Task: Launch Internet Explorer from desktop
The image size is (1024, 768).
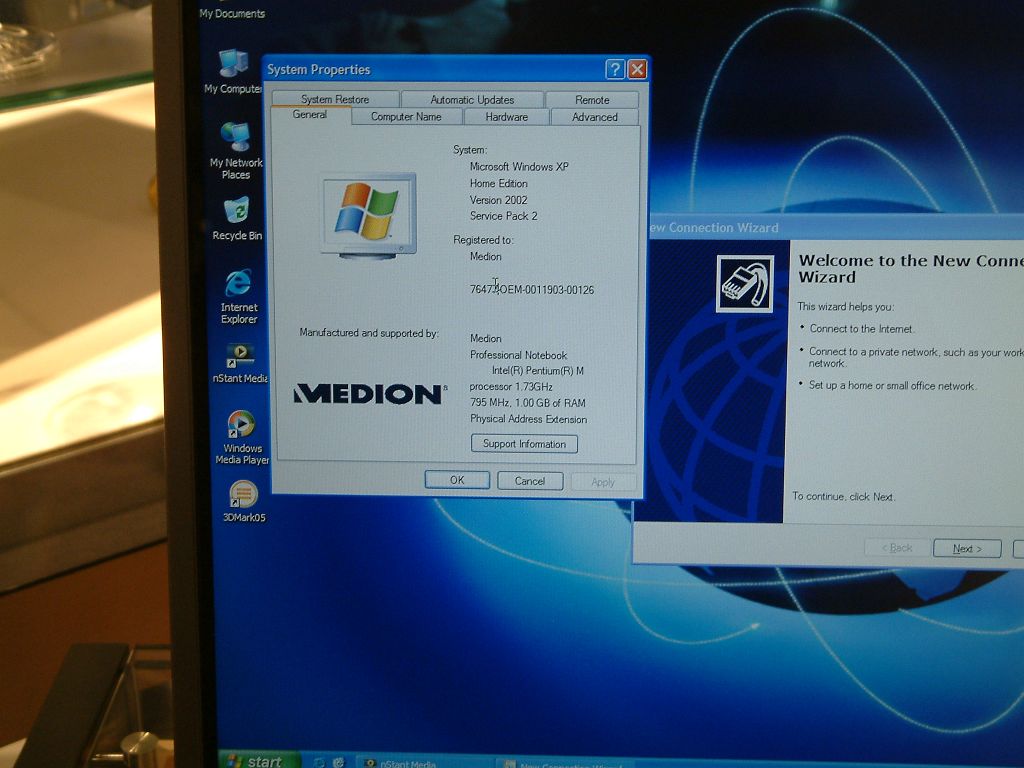Action: point(238,296)
